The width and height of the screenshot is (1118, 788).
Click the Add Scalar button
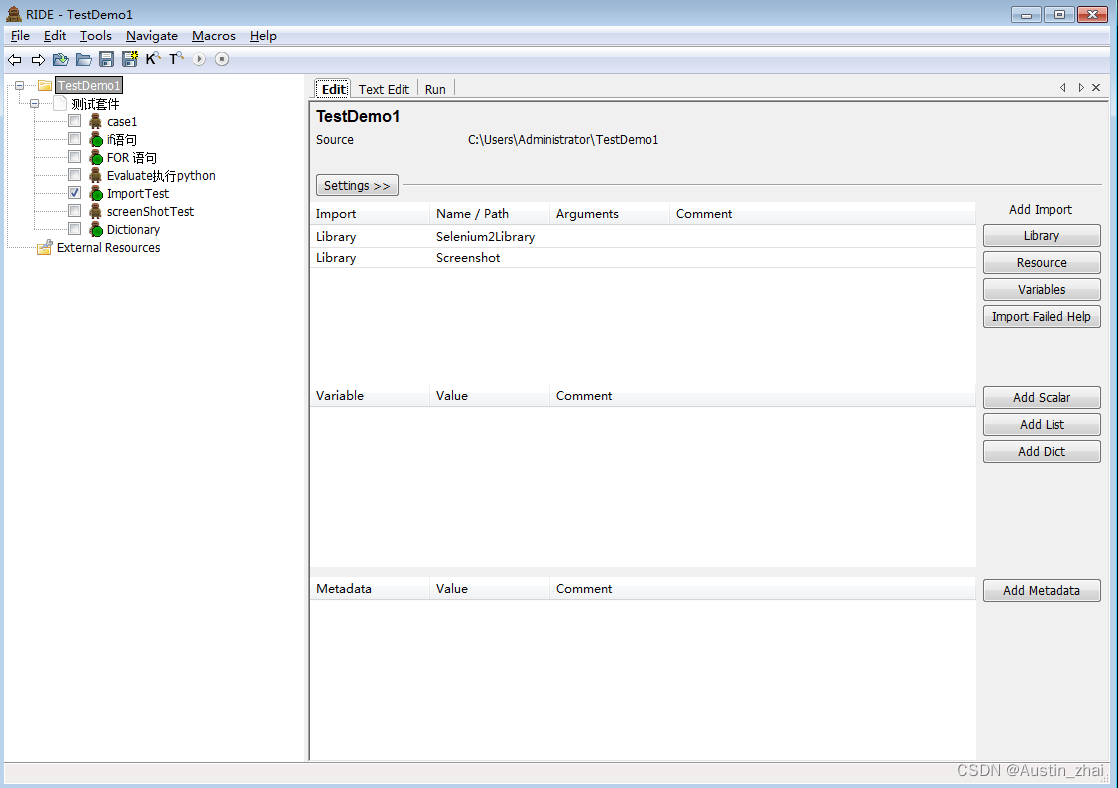tap(1042, 397)
